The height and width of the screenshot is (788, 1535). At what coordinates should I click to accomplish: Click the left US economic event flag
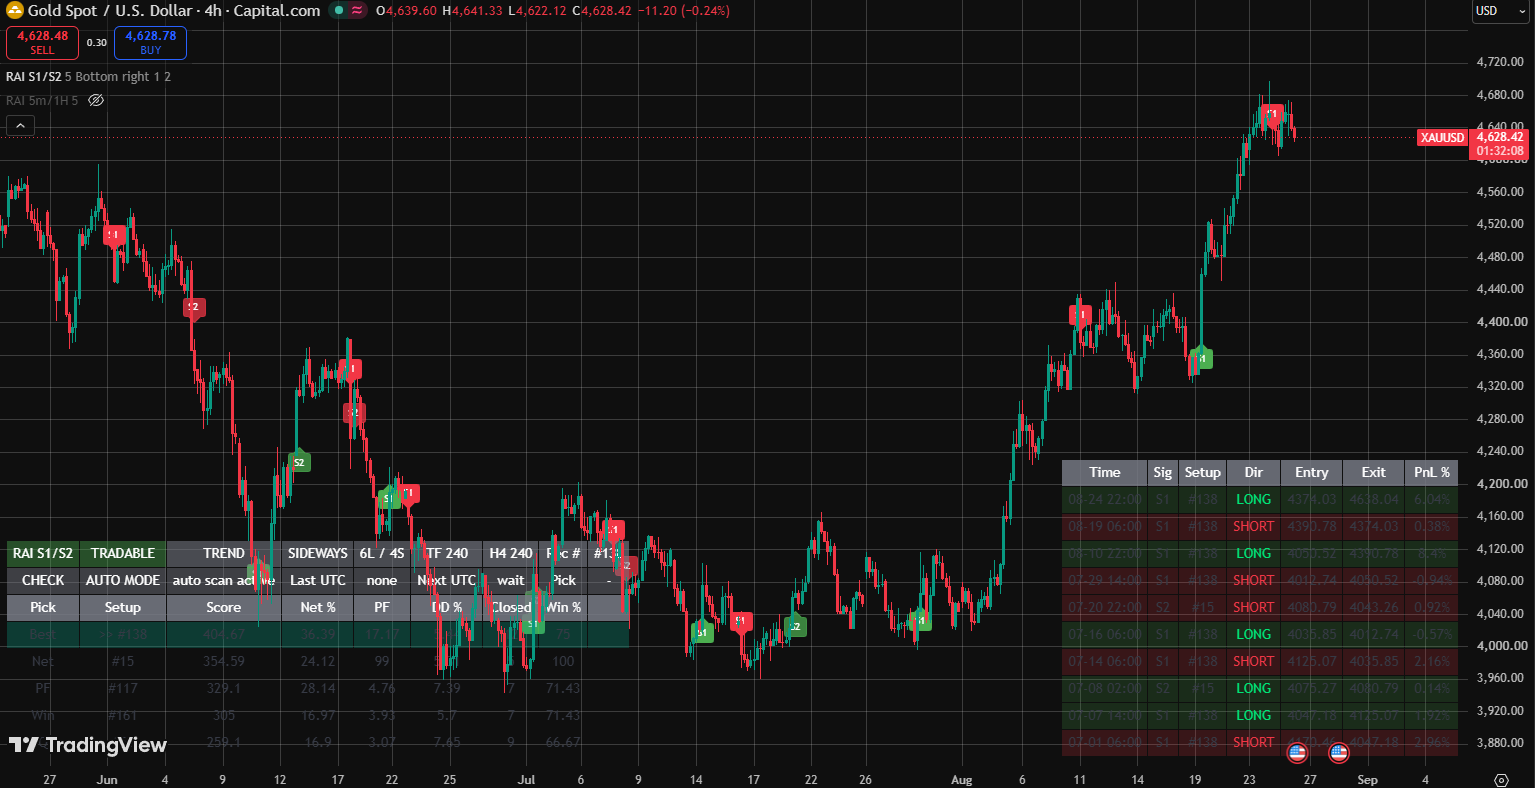pyautogui.click(x=1297, y=753)
